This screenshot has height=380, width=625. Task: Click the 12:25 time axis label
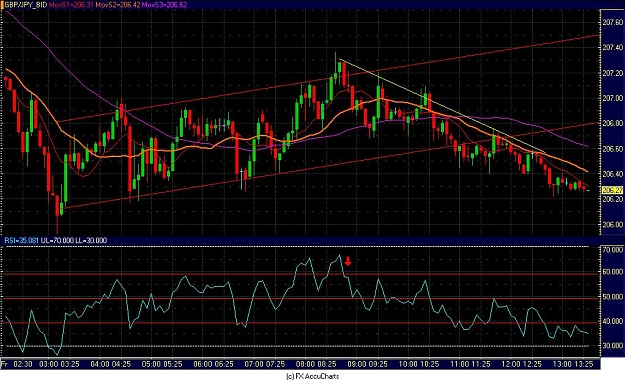(533, 364)
